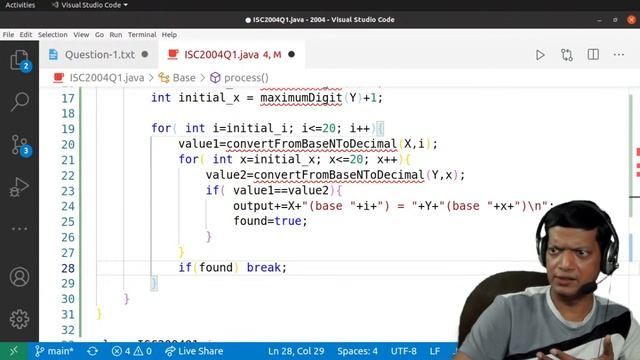Open Run and Debug view
The height and width of the screenshot is (360, 640).
19,187
